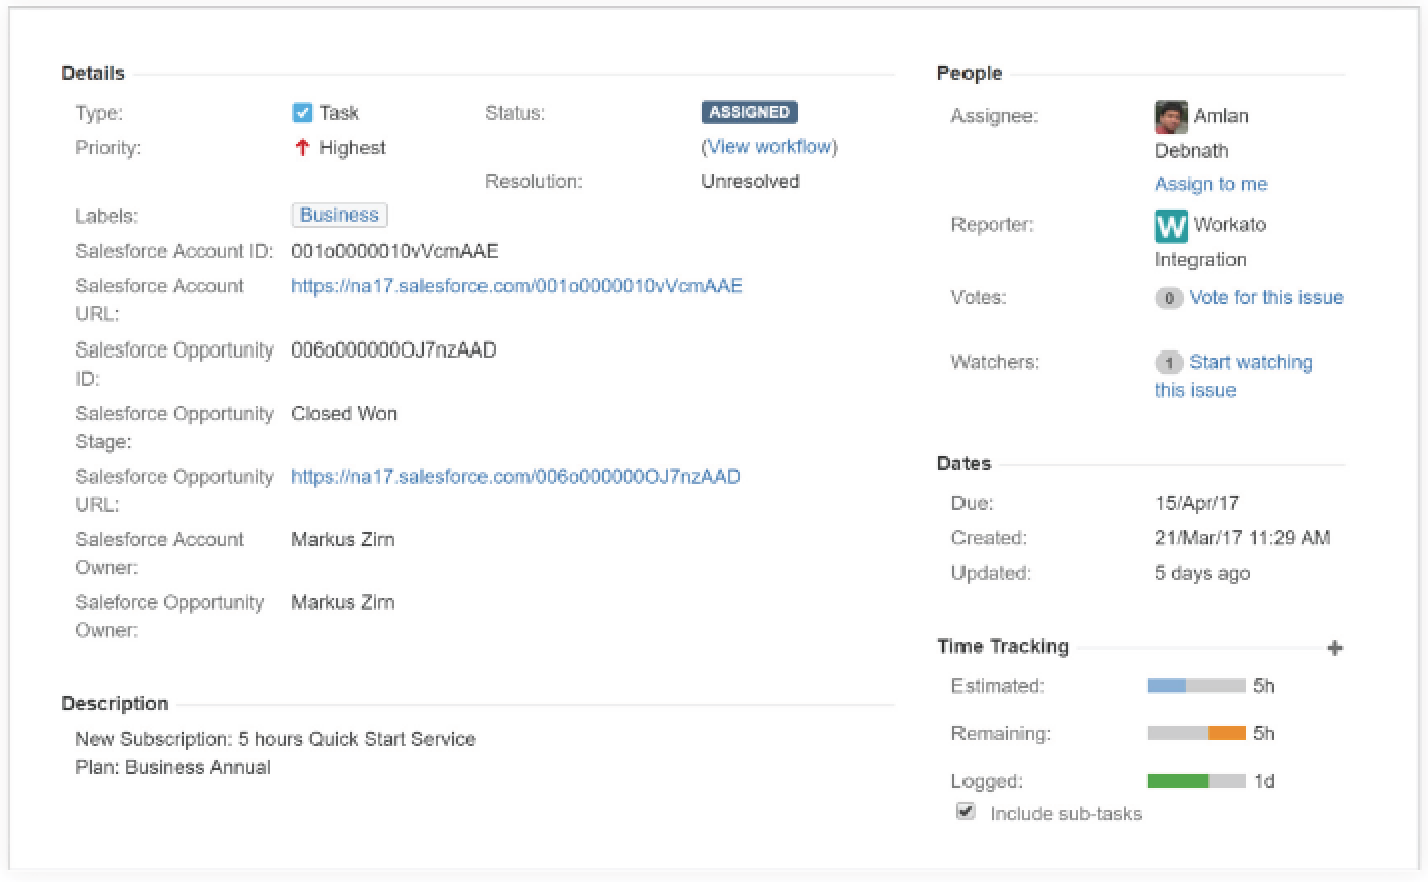Click the Estimated 5h value
Viewport: 1428px width, 882px height.
[x=1264, y=686]
